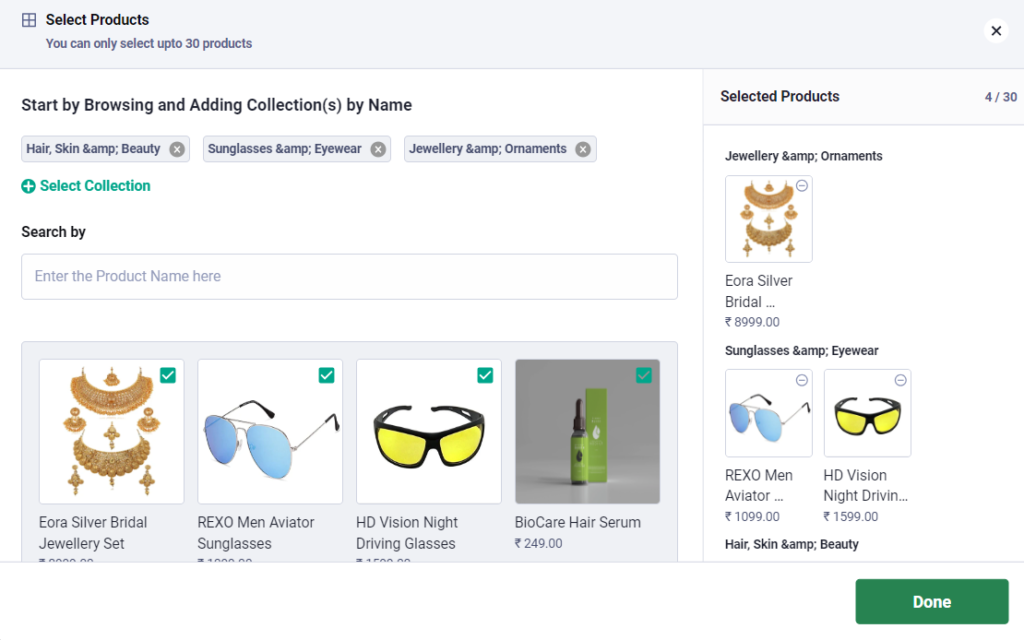Open the Select Collection link
Image resolution: width=1024 pixels, height=640 pixels.
(95, 186)
